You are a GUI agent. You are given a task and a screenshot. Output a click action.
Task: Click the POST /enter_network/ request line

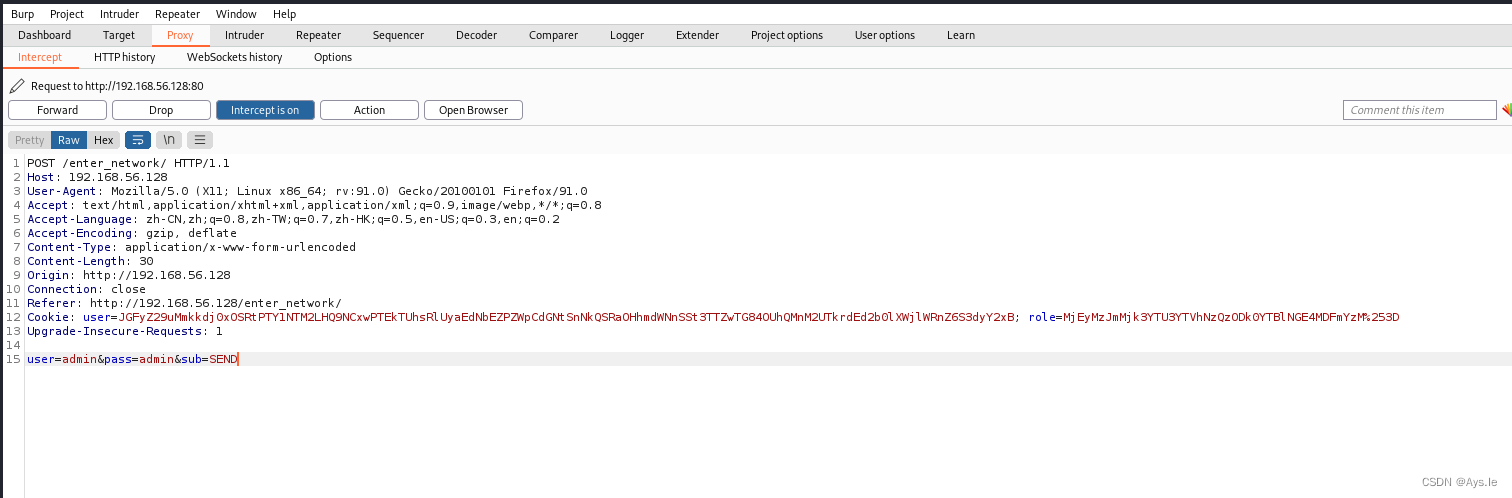pyautogui.click(x=128, y=163)
